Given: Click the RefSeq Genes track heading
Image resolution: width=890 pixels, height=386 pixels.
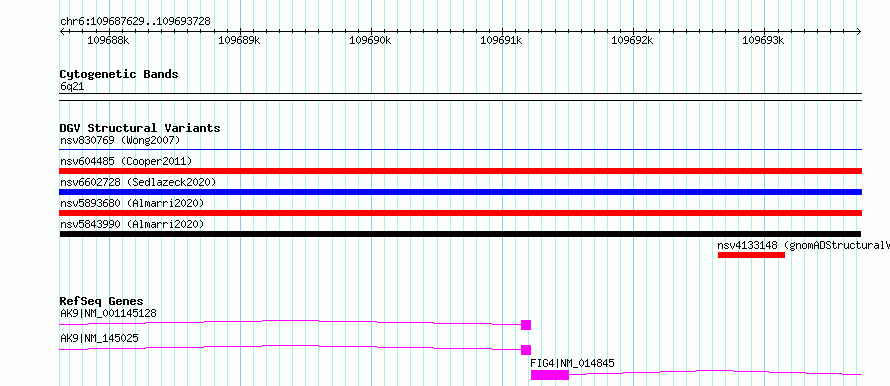Looking at the screenshot, I should click(x=102, y=301).
